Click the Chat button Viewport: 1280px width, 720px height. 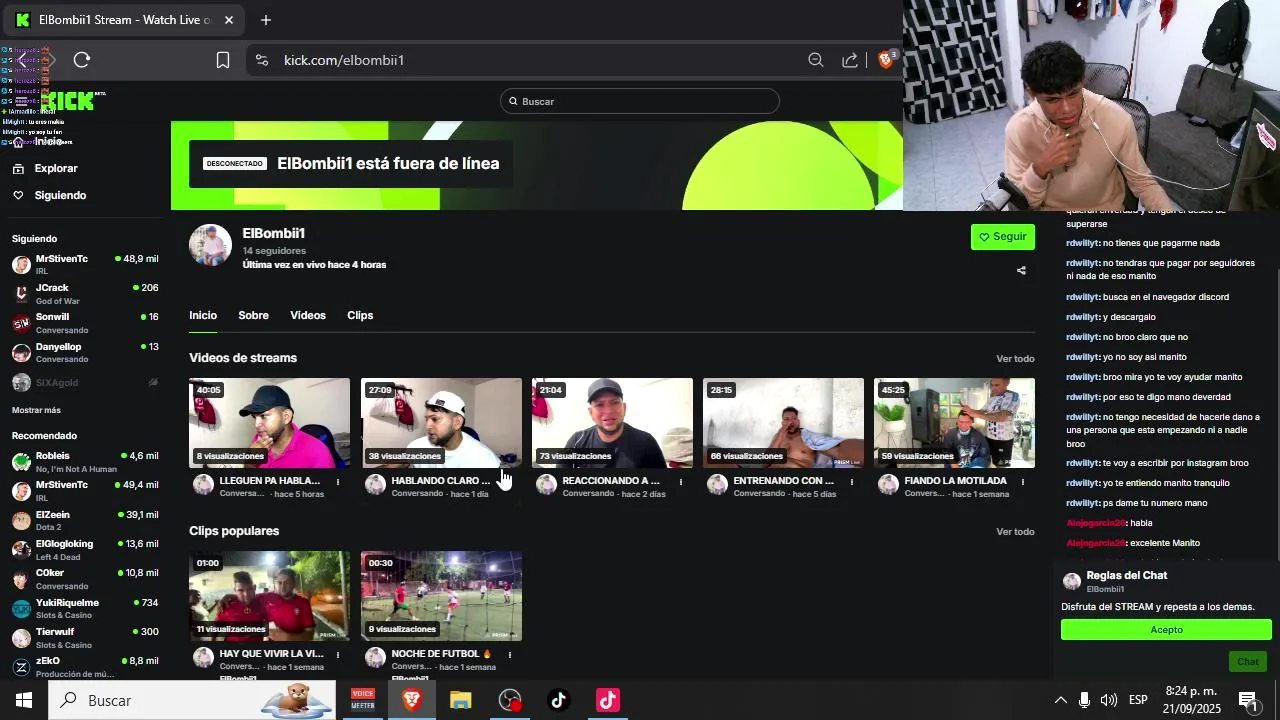pos(1248,662)
